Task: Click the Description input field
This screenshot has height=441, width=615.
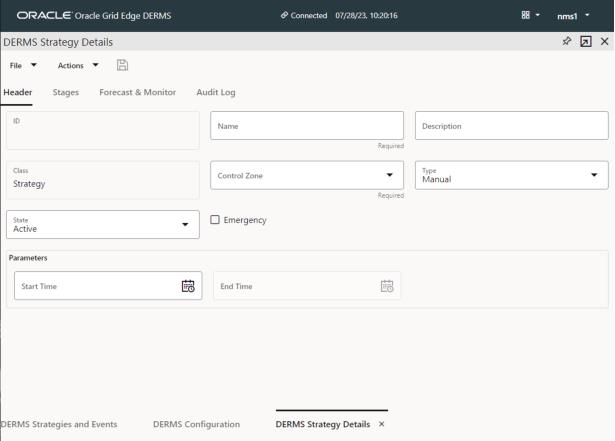Action: (x=511, y=126)
